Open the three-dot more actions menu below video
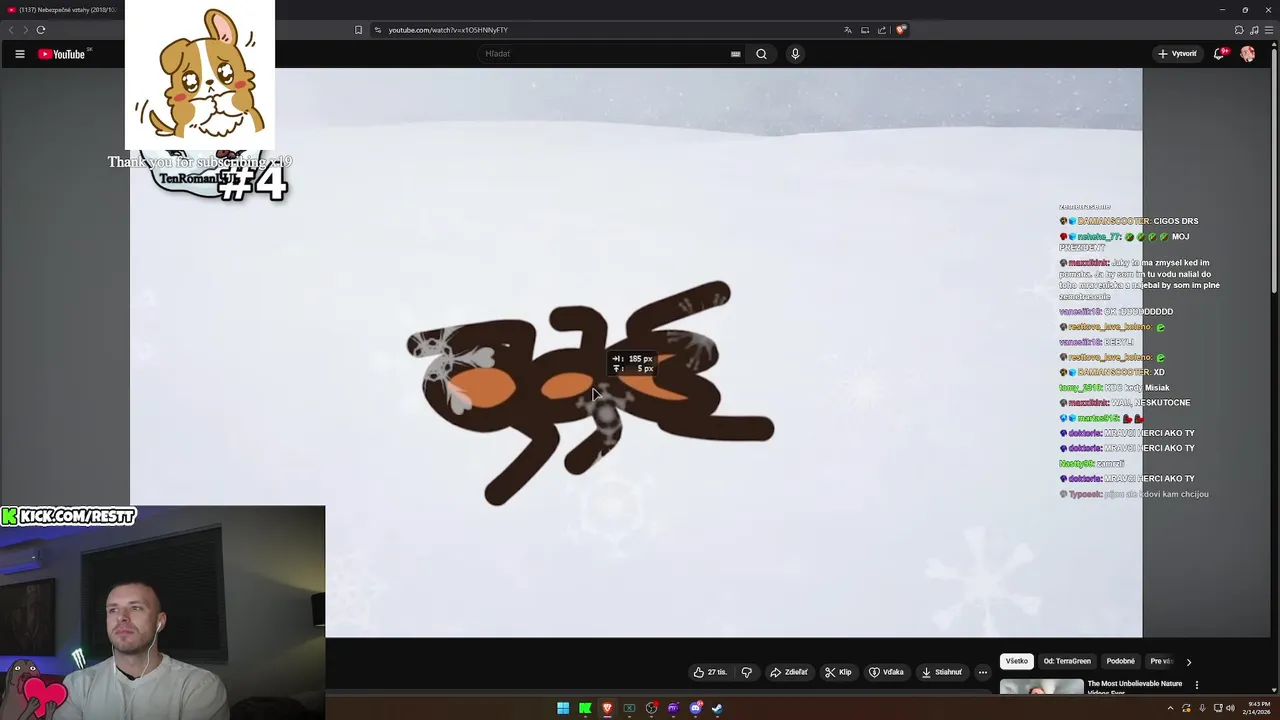 [982, 672]
